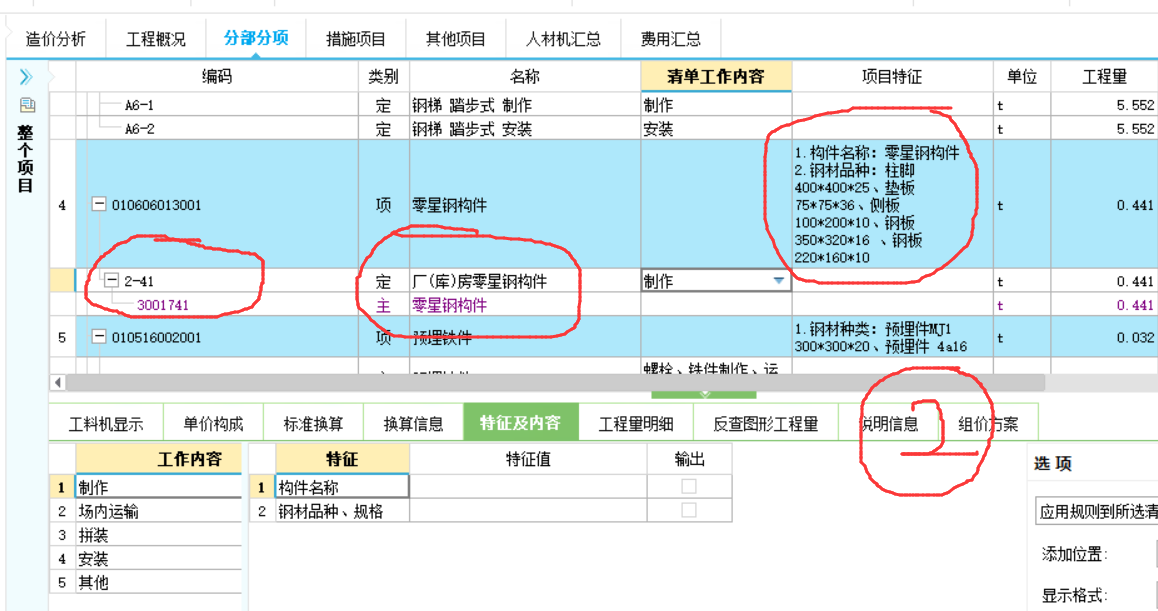Select 拼装 in work content list
Screen dimensions: 1158x611
159,534
